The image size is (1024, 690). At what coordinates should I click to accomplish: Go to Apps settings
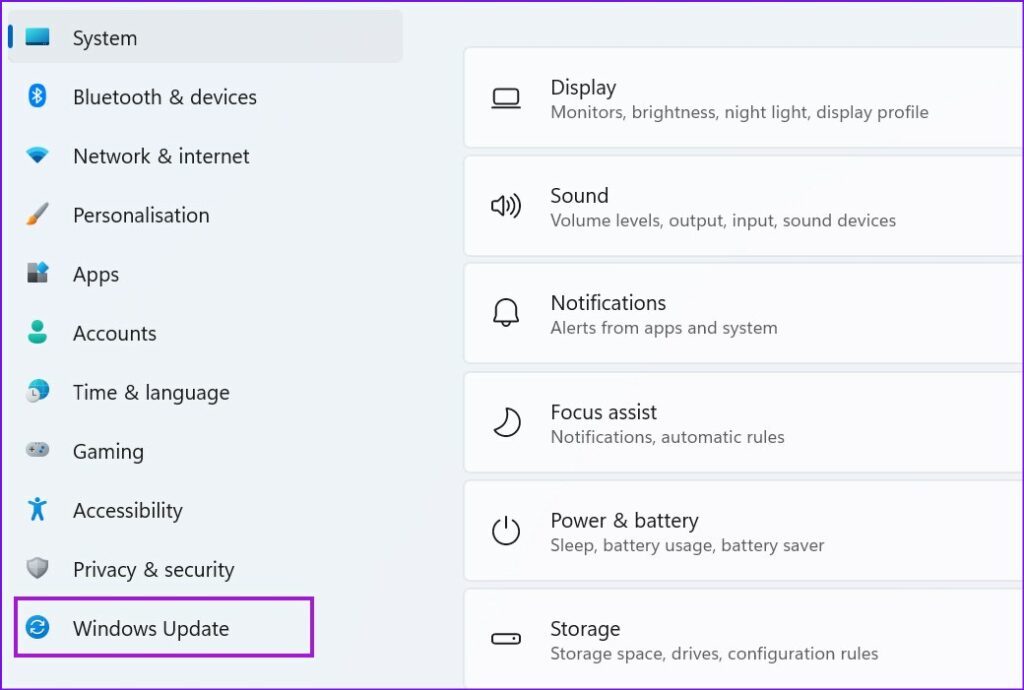pos(96,274)
